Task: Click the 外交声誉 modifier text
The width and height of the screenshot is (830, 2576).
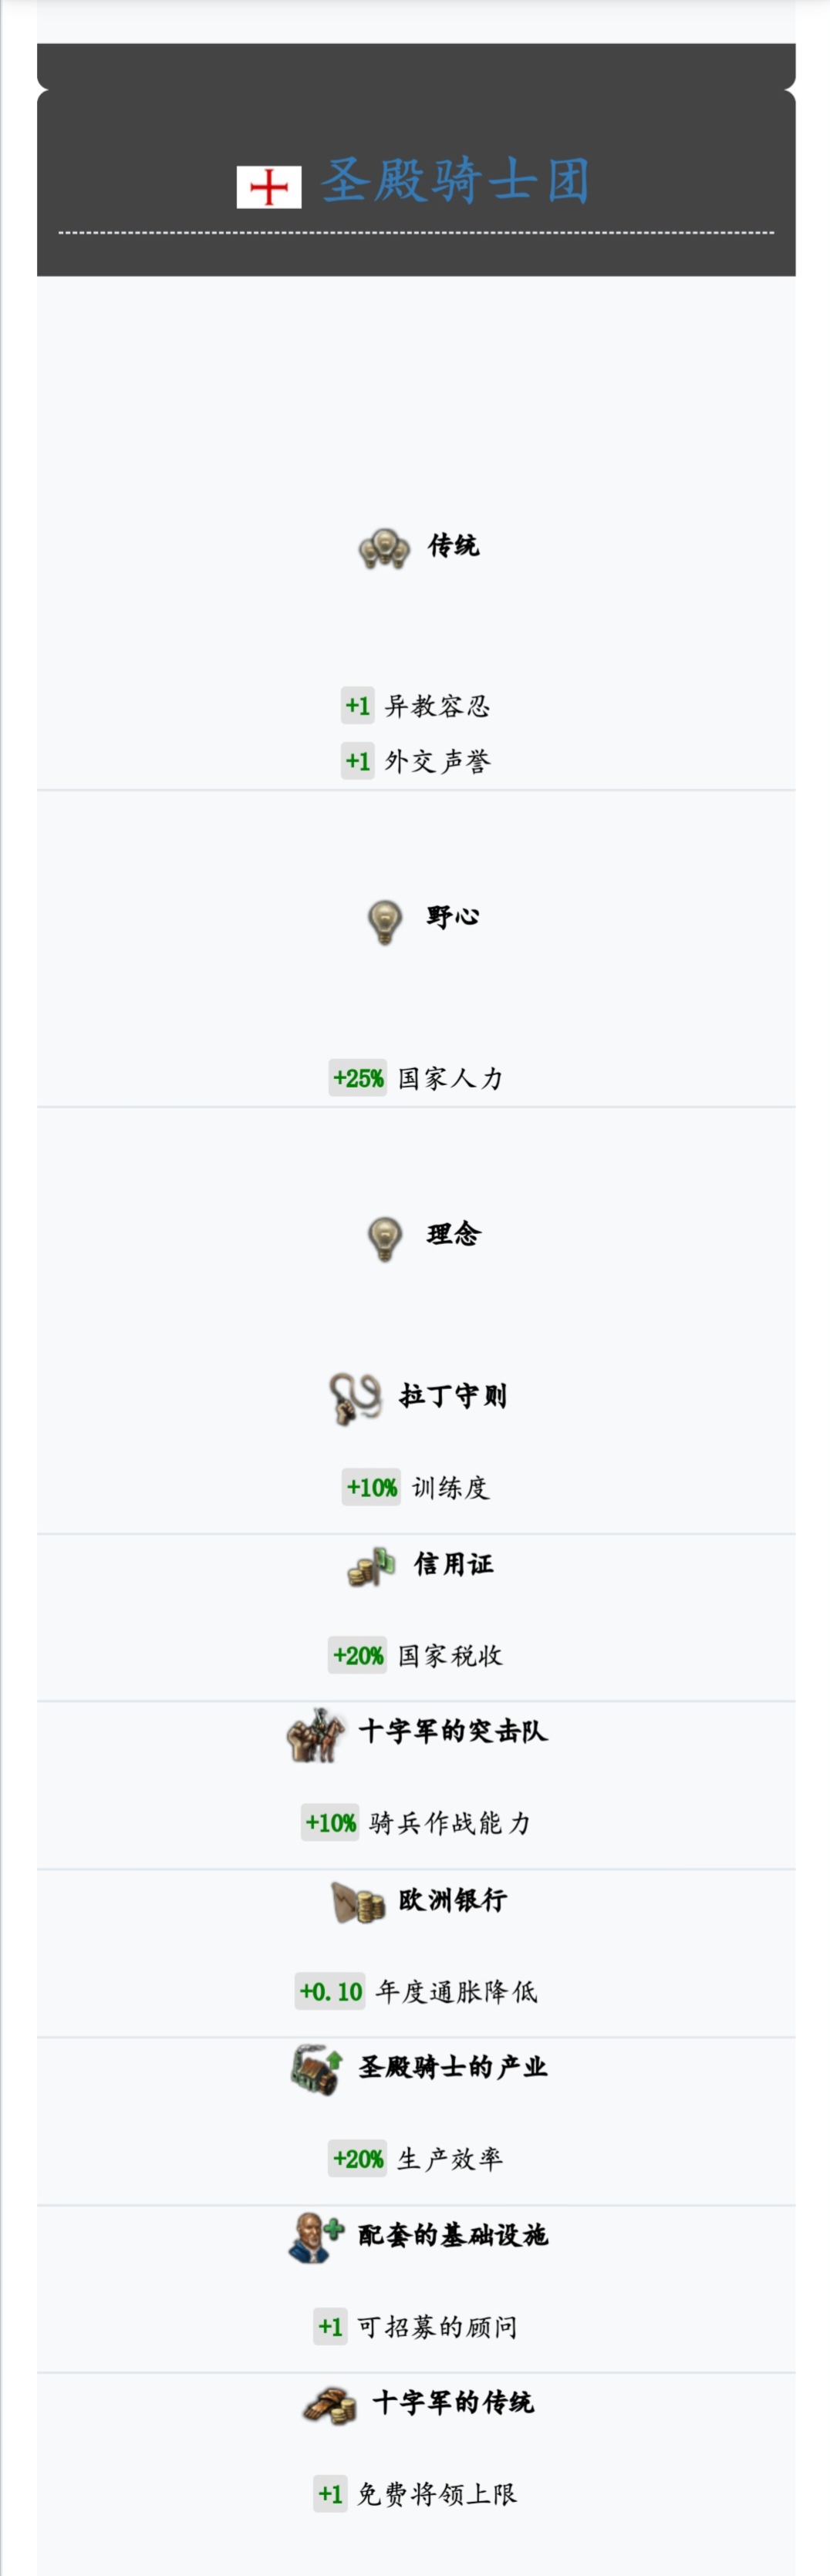Action: (x=438, y=761)
